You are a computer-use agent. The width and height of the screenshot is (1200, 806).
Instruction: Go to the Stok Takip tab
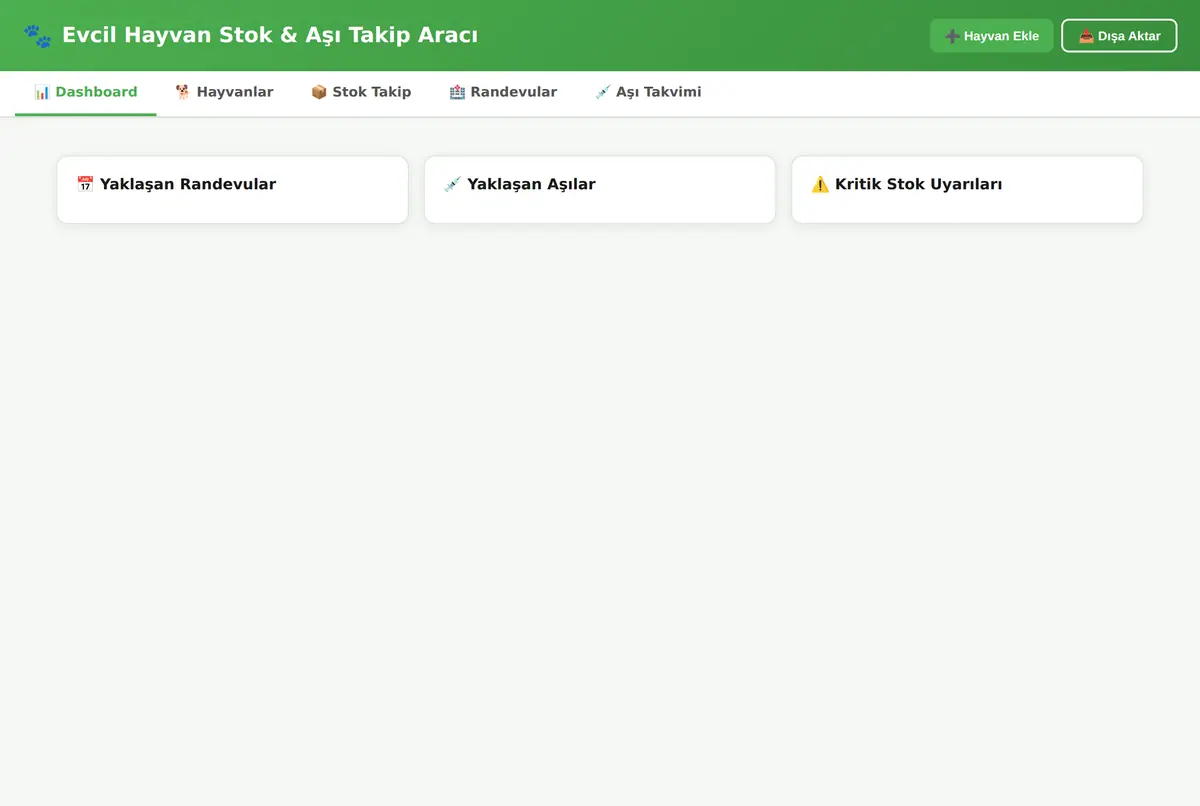tap(361, 93)
